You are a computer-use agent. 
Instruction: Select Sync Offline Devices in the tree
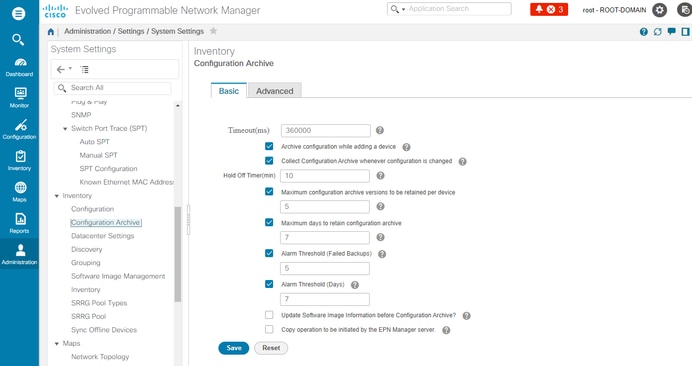[x=104, y=330]
